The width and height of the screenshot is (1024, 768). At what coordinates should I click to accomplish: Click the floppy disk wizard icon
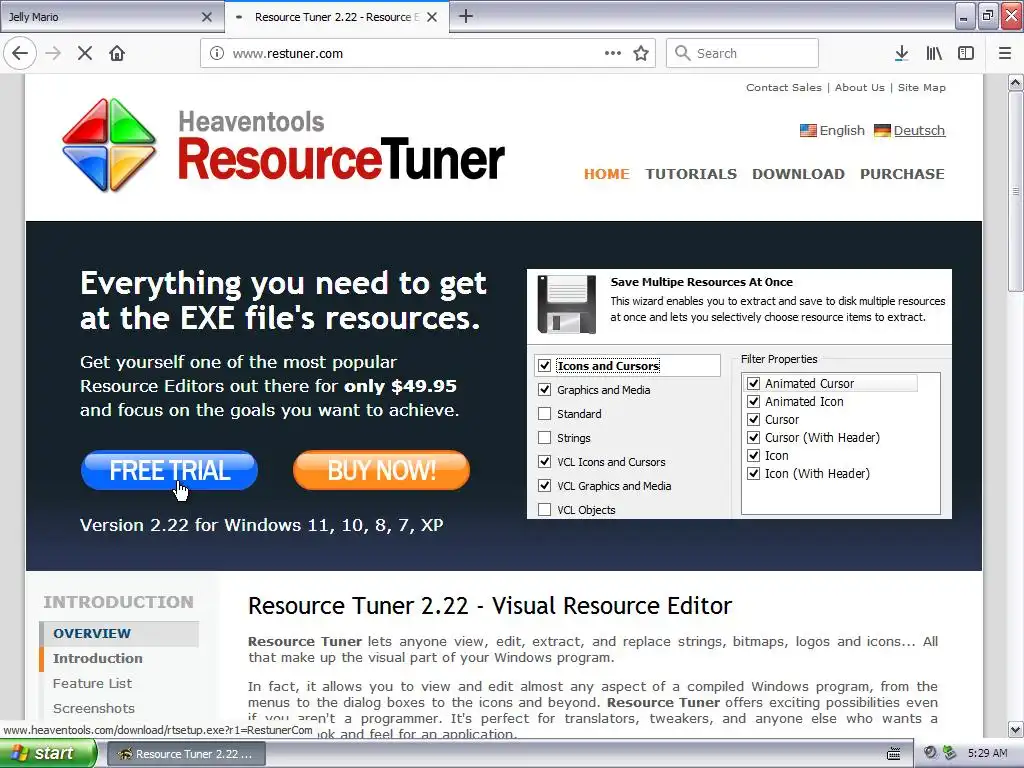pyautogui.click(x=566, y=304)
